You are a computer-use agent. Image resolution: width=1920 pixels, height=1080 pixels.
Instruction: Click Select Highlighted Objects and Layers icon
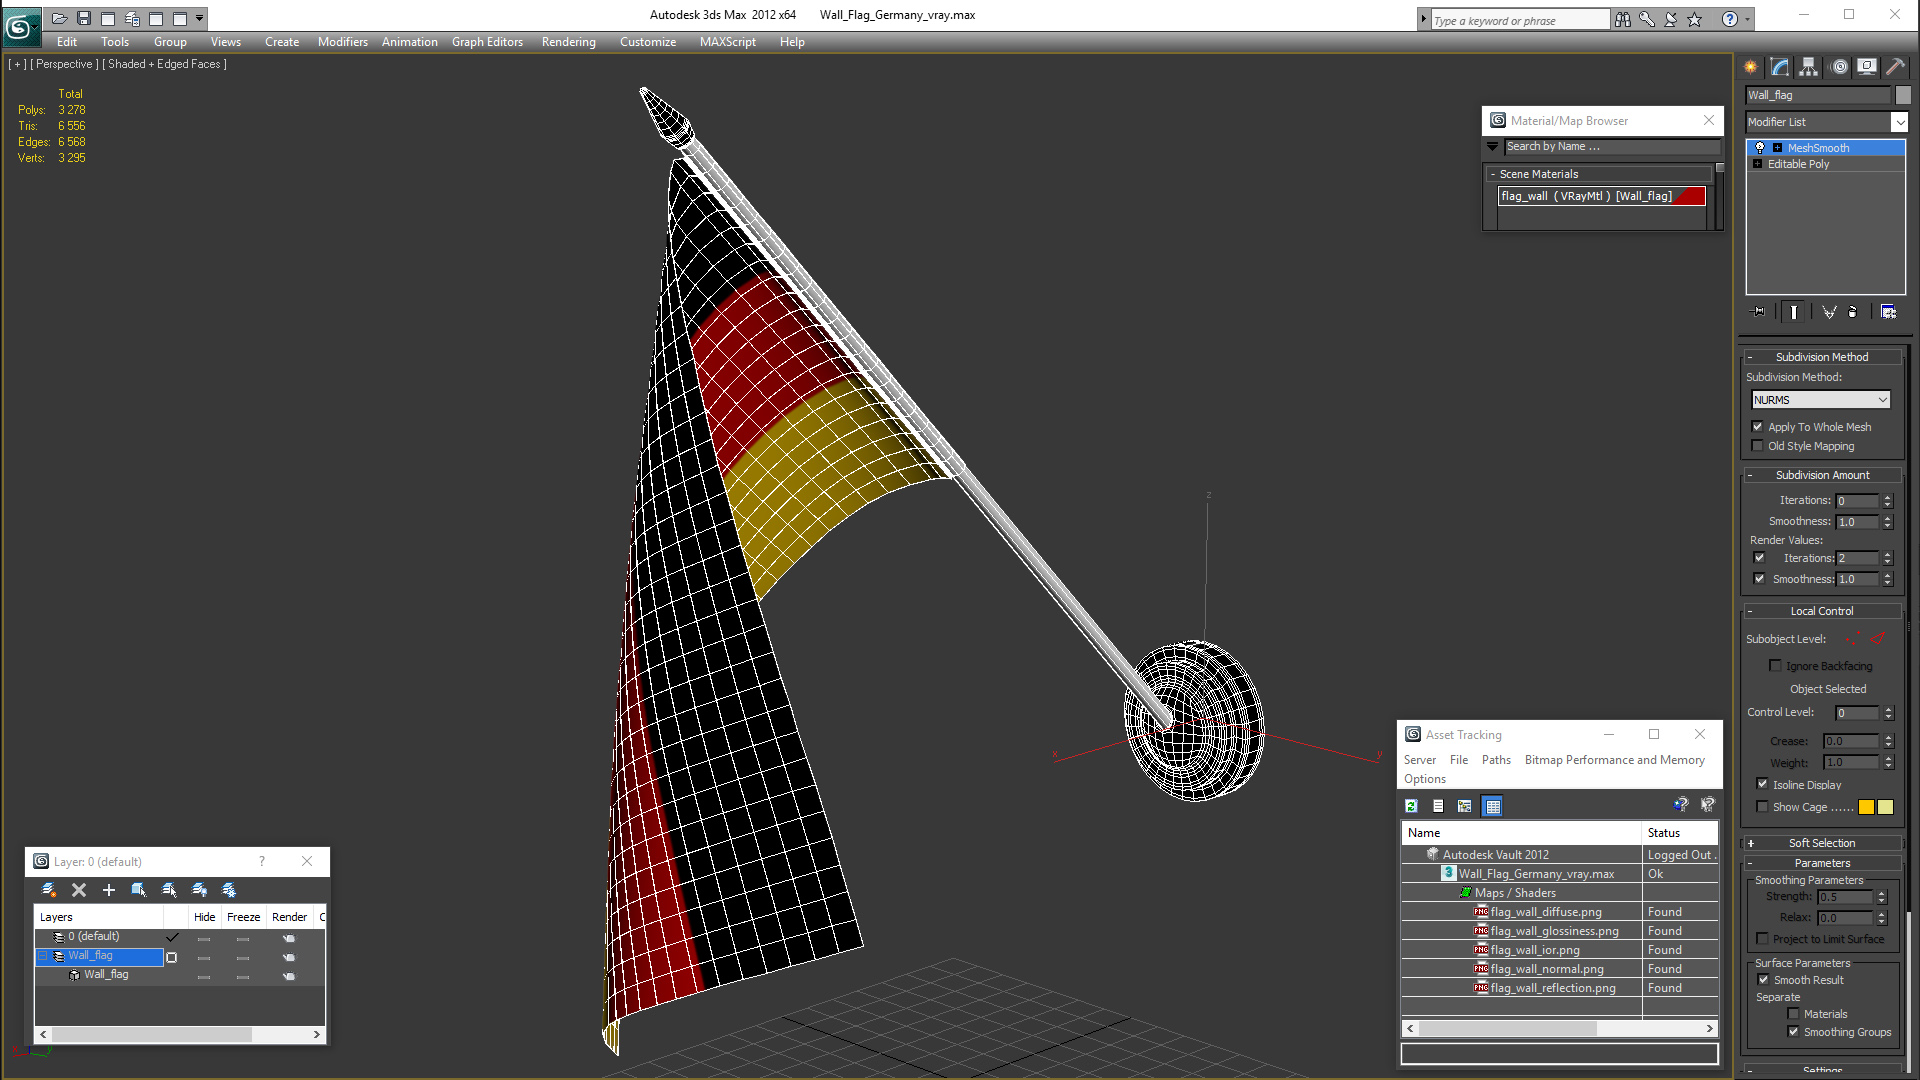click(139, 890)
